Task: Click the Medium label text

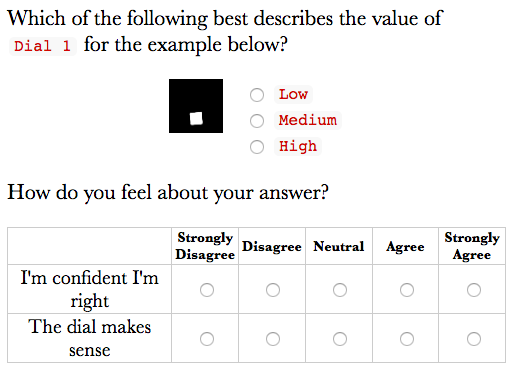Action: (308, 120)
